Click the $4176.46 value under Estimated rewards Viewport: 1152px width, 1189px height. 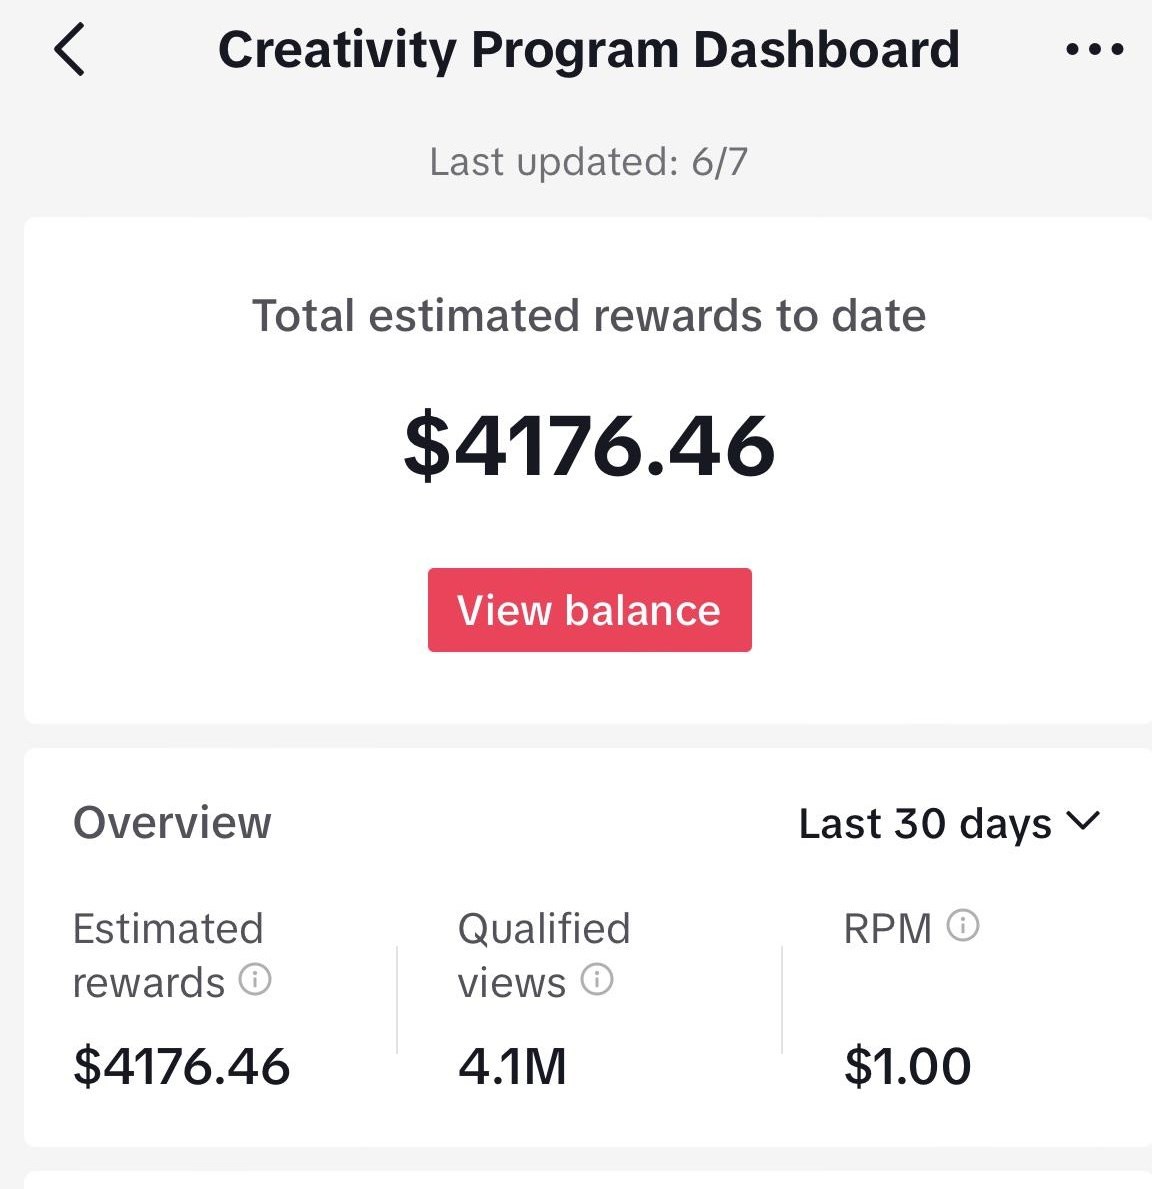coord(181,1066)
